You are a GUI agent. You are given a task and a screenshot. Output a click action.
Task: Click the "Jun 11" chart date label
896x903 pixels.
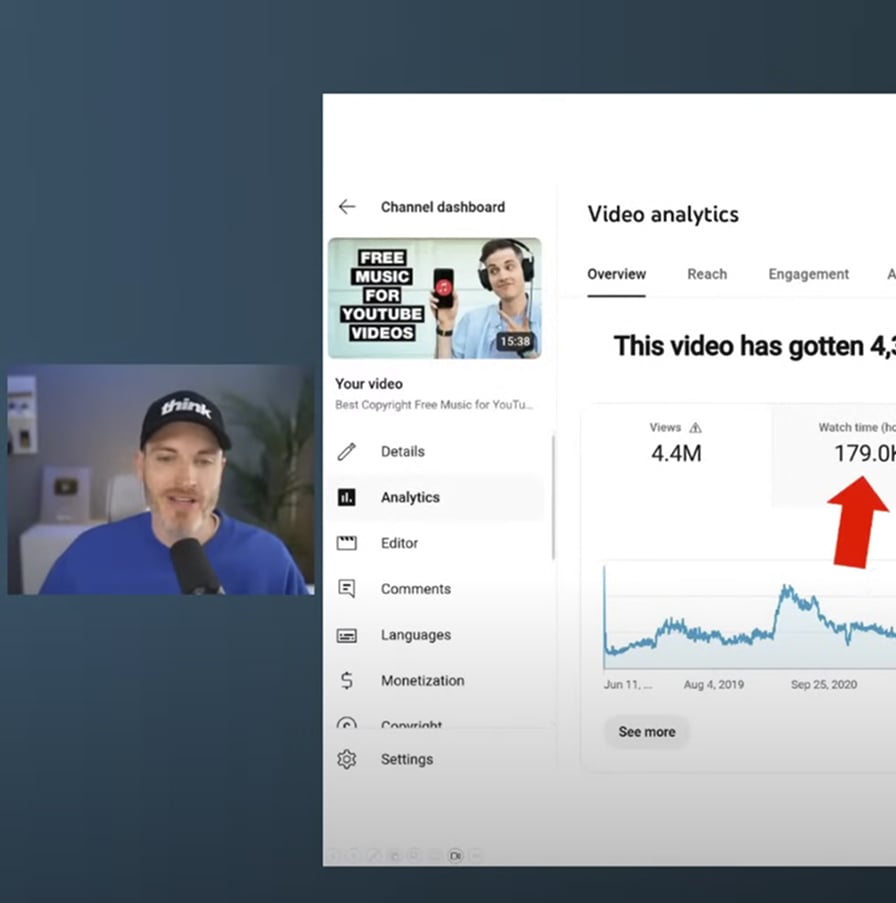628,685
